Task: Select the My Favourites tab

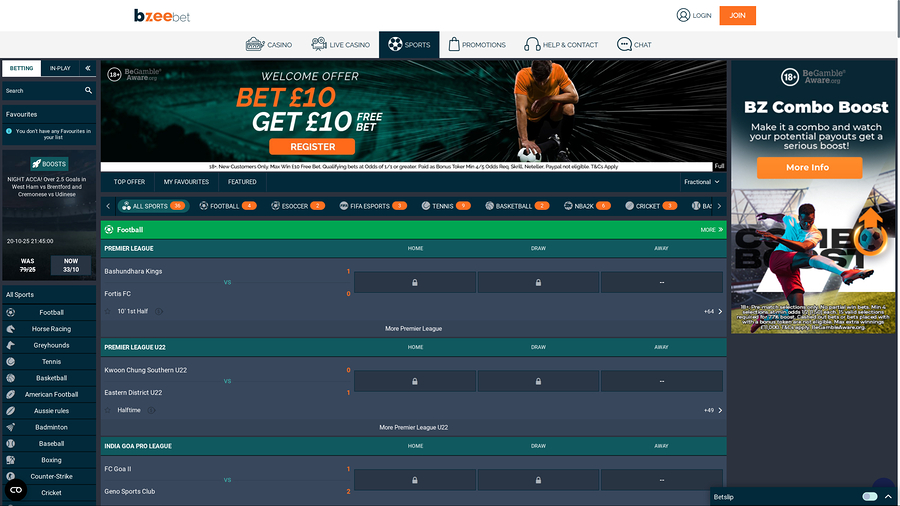Action: pos(186,182)
